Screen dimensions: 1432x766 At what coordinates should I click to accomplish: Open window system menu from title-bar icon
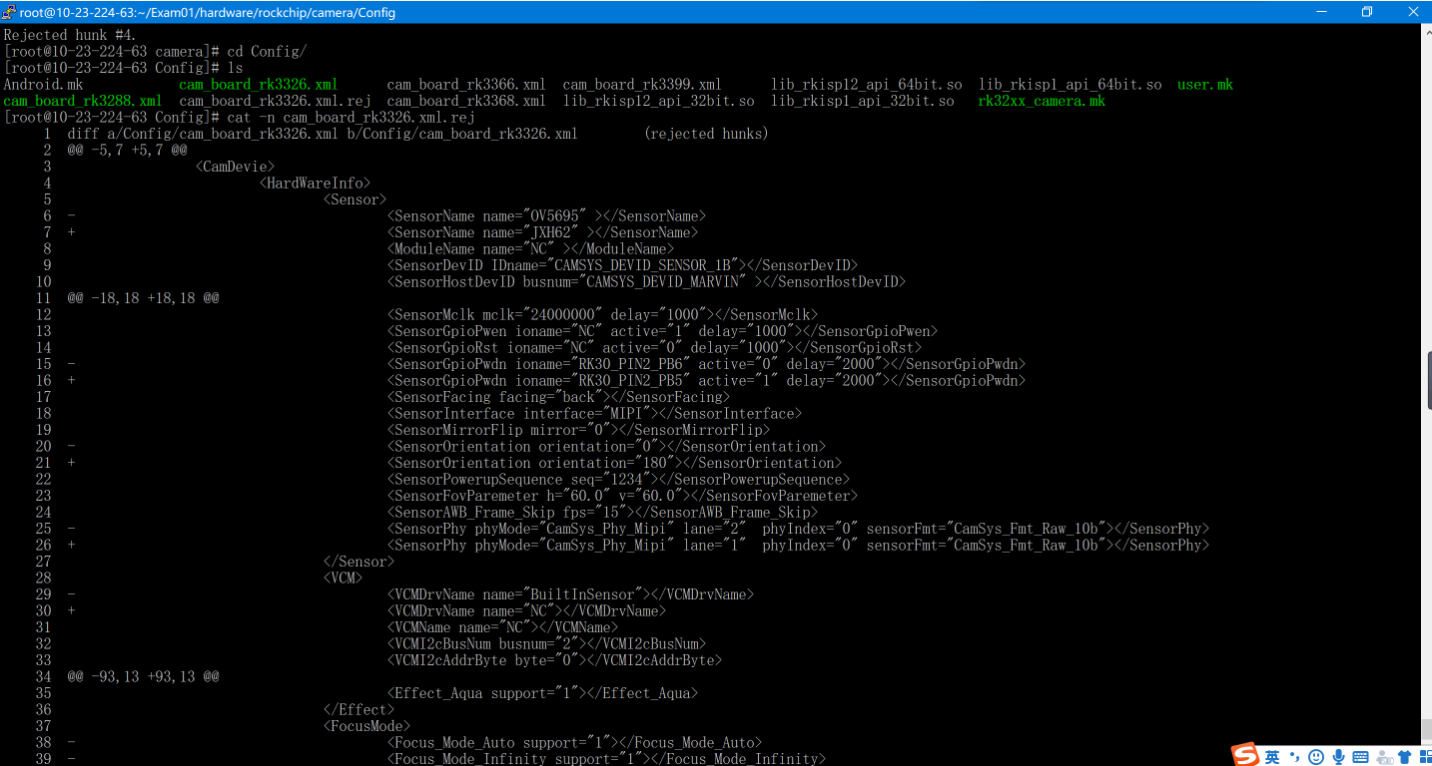pyautogui.click(x=9, y=11)
